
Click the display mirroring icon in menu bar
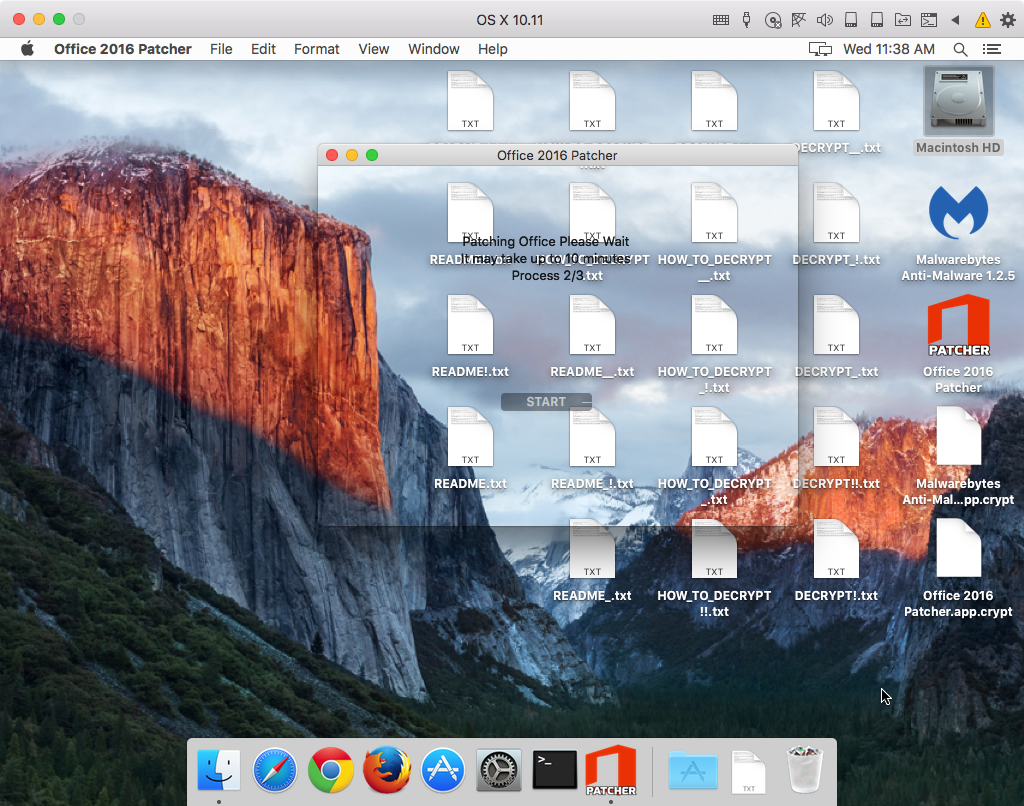click(x=820, y=49)
